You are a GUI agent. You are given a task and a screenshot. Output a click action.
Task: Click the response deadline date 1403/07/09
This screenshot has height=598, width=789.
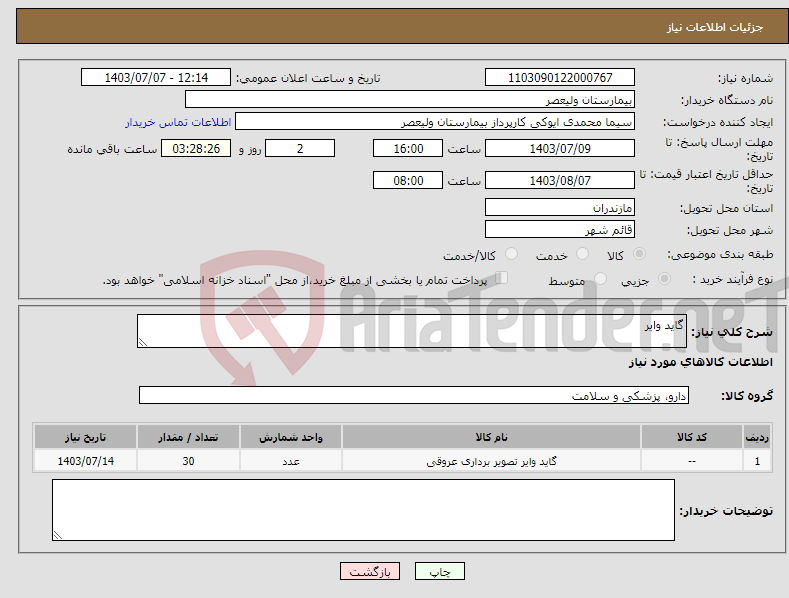pyautogui.click(x=560, y=148)
